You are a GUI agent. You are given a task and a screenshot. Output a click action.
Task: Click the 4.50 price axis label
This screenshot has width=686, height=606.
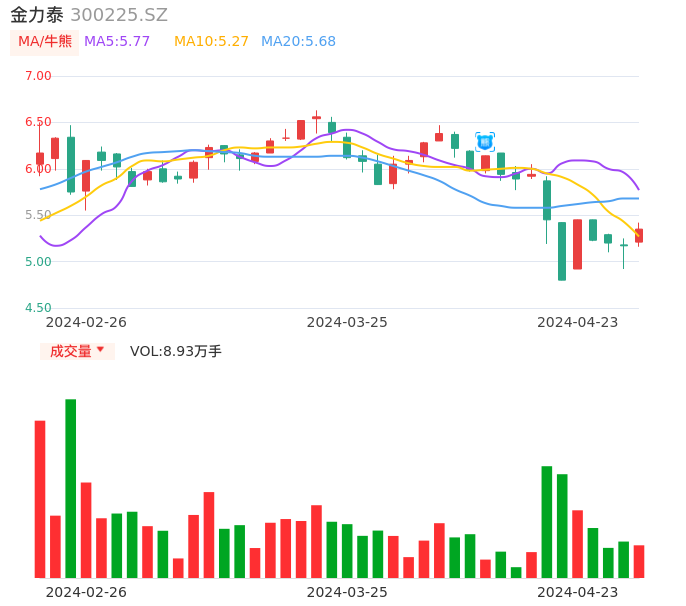coord(38,308)
